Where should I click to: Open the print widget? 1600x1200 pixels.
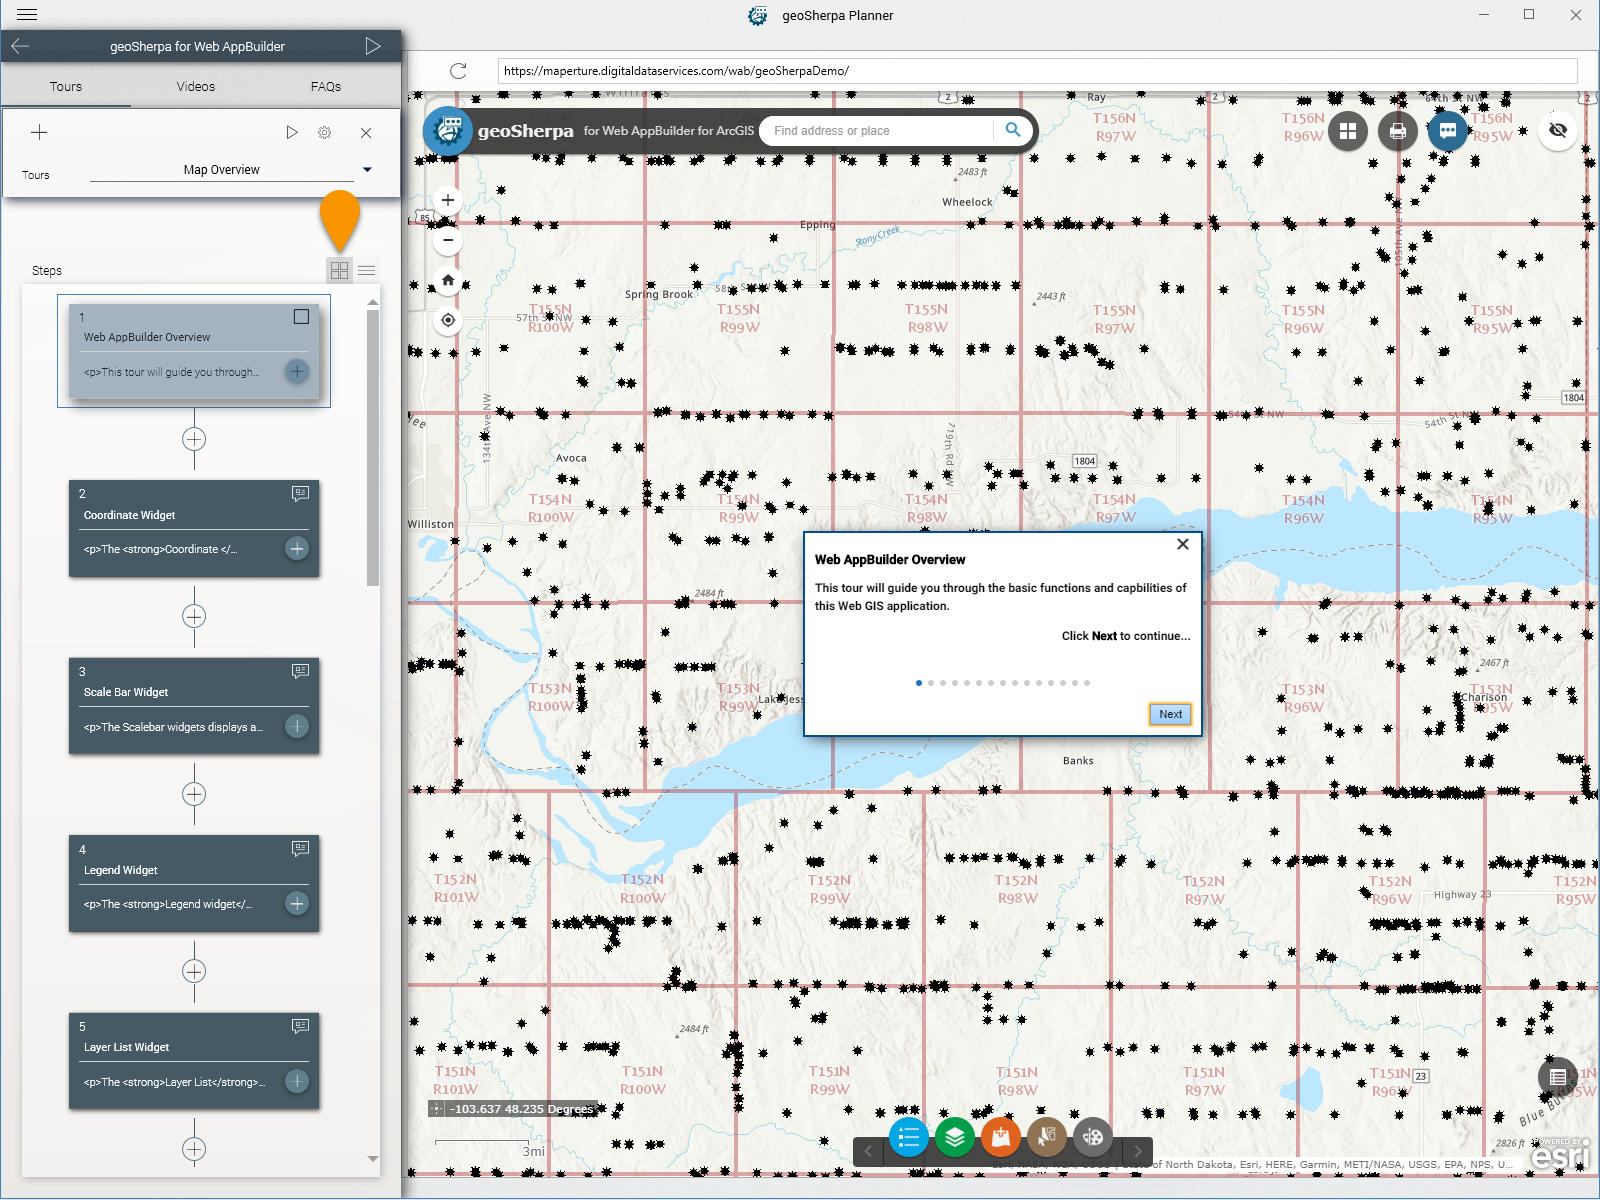tap(1398, 131)
